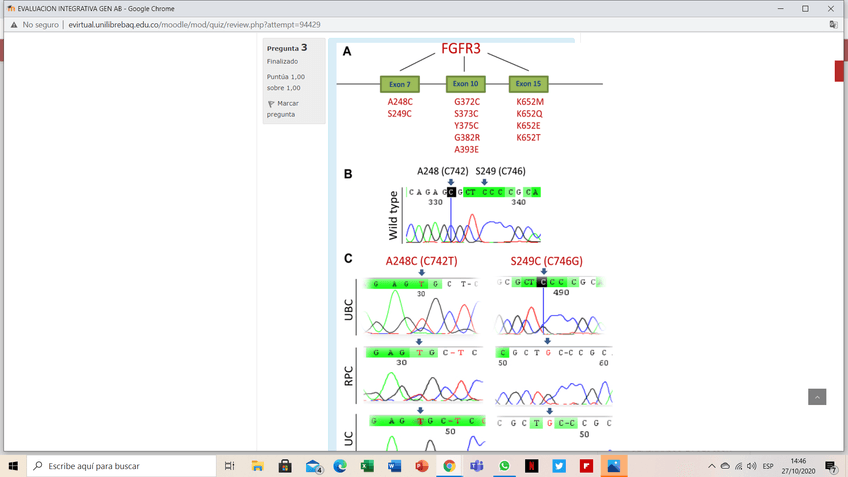This screenshot has width=848, height=477.
Task: Open Microsoft Store from the taskbar
Action: pos(285,466)
